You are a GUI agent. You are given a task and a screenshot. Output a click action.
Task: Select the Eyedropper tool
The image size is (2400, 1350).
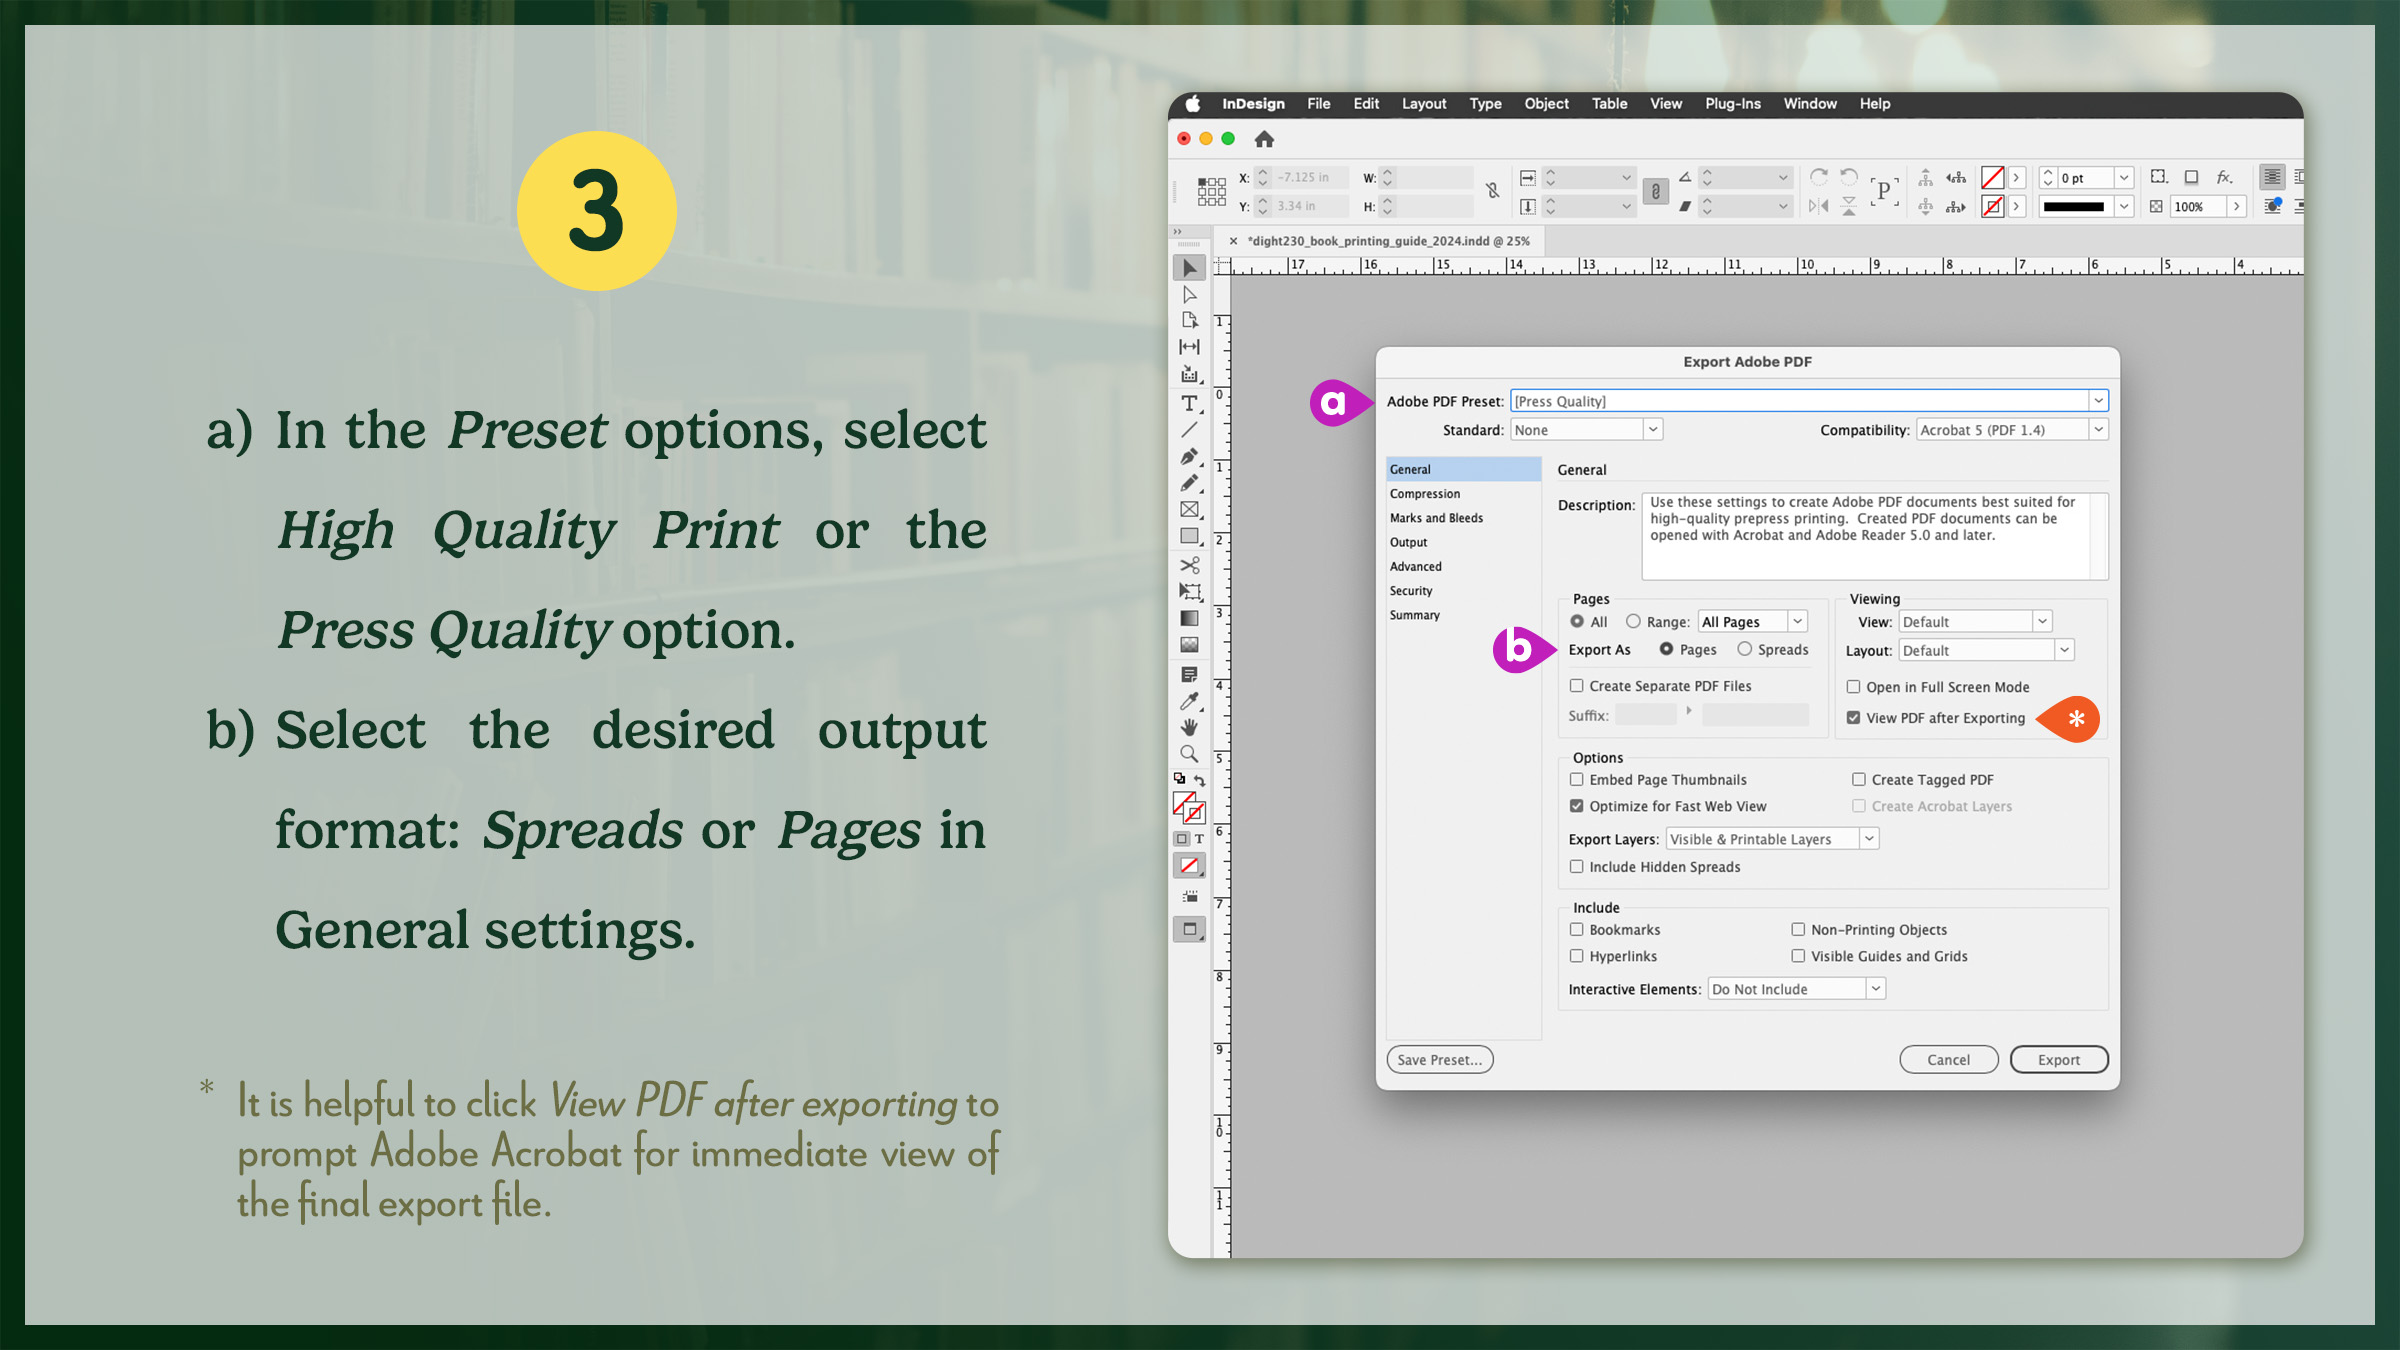(x=1190, y=702)
